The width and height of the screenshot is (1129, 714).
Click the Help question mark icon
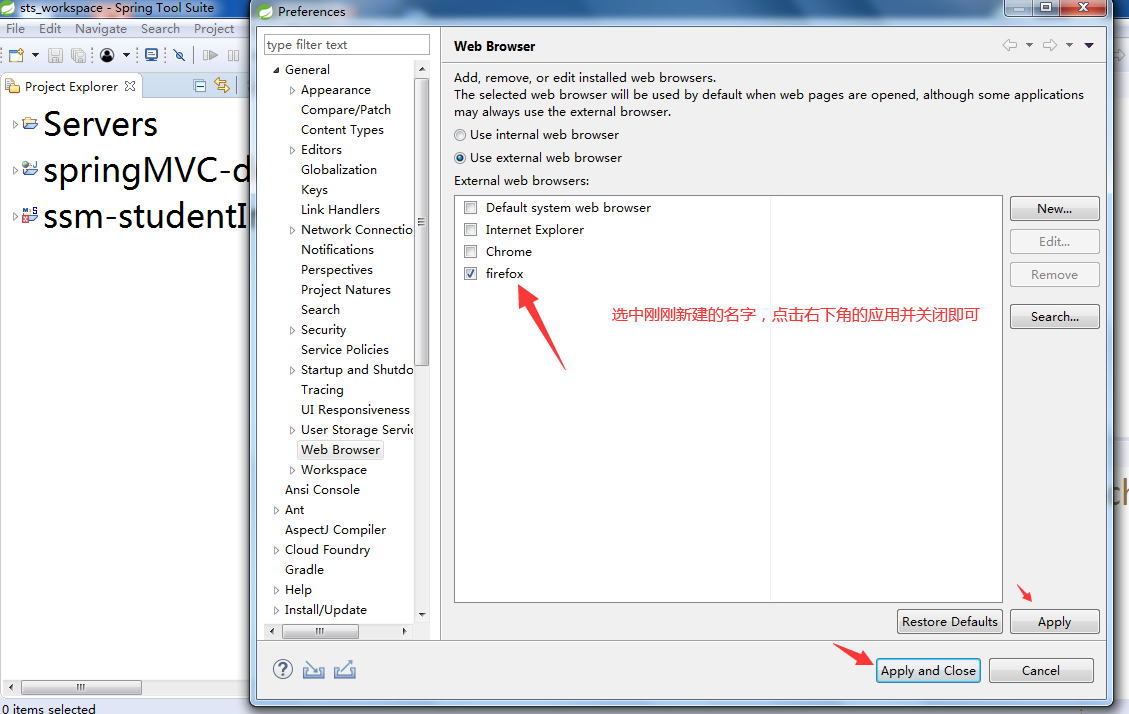coord(283,669)
